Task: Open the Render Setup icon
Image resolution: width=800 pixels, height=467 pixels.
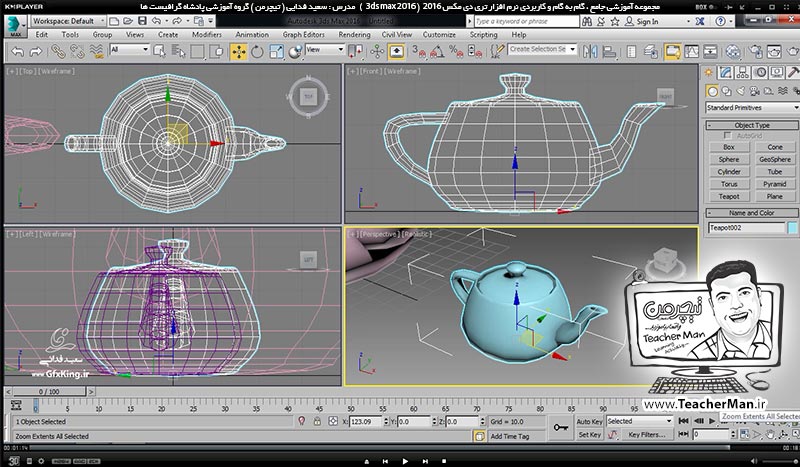Action: click(x=756, y=52)
